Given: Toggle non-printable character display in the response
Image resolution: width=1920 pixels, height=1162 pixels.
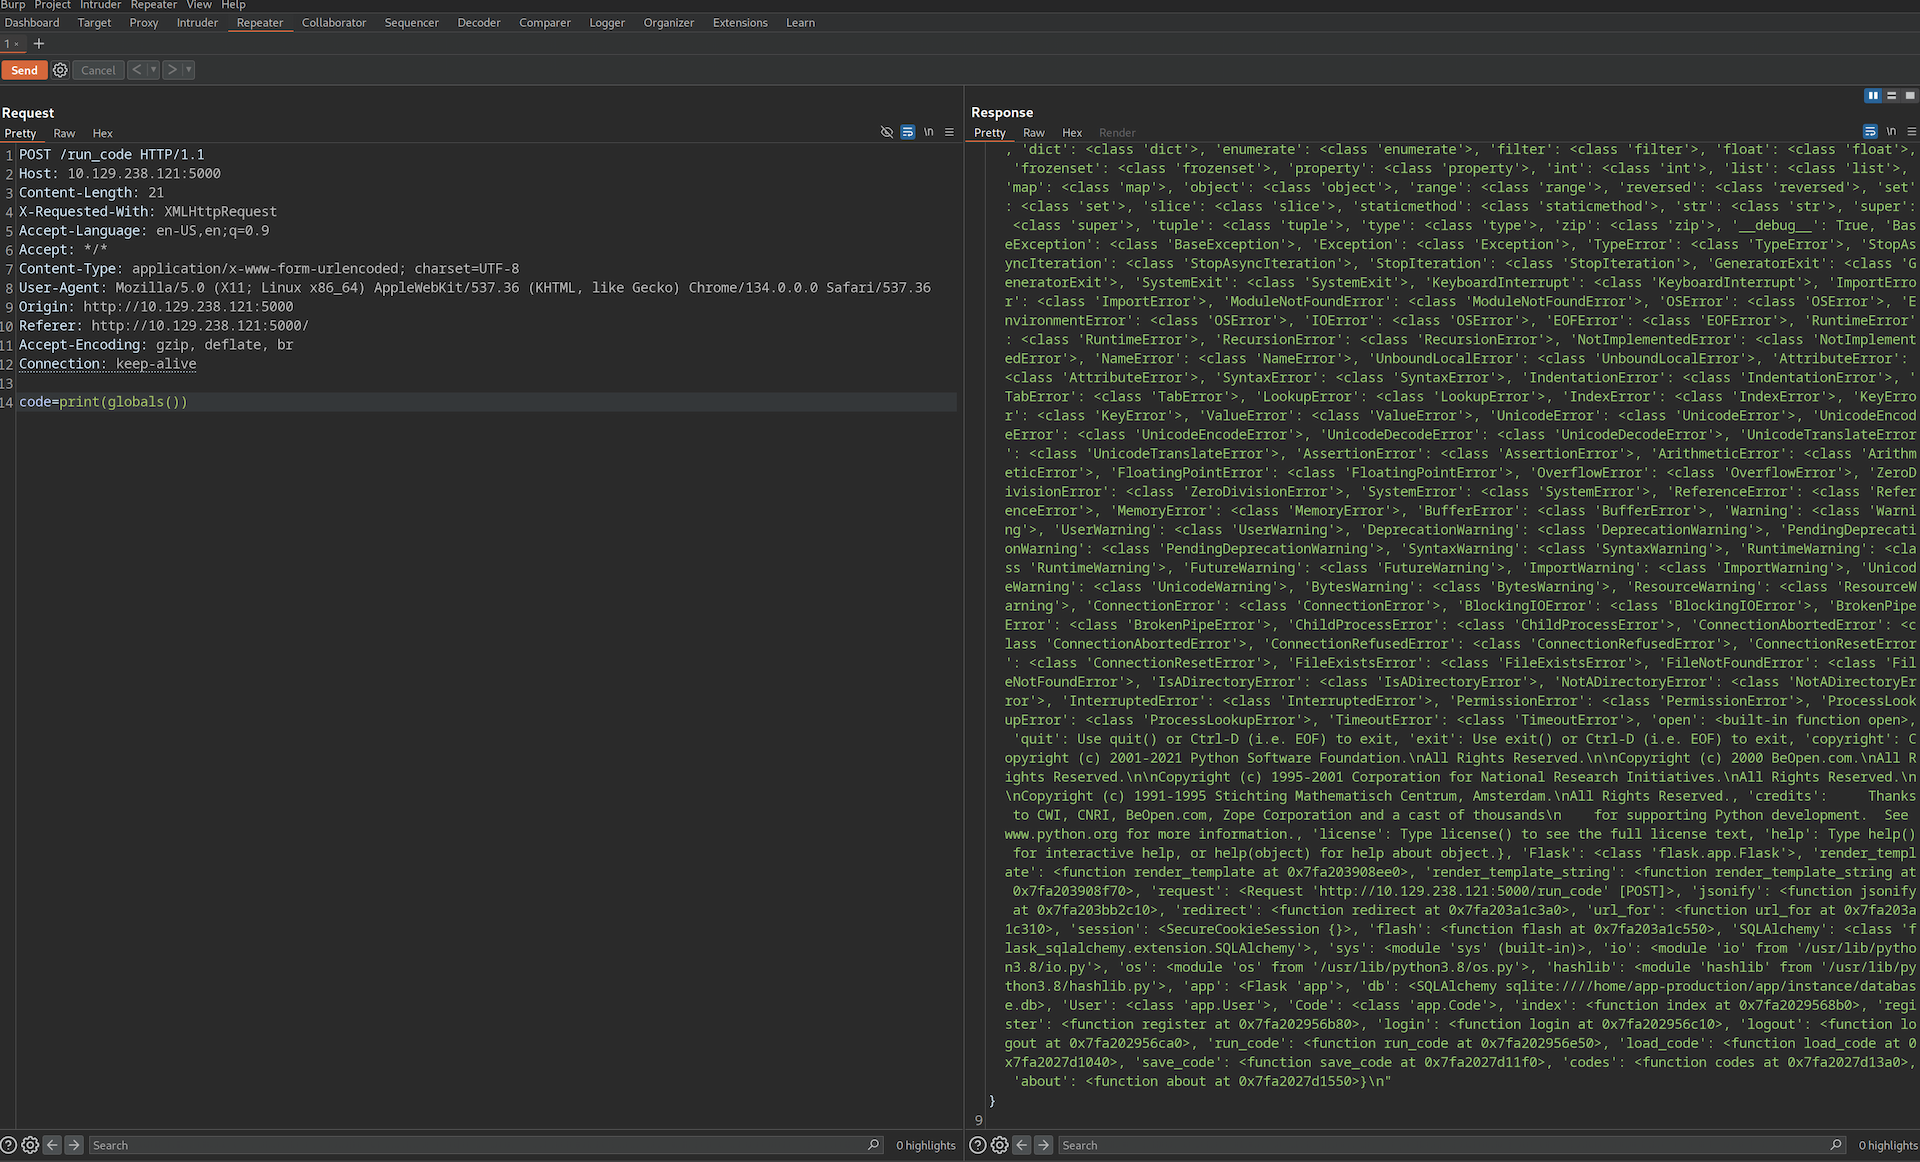Looking at the screenshot, I should point(1891,131).
